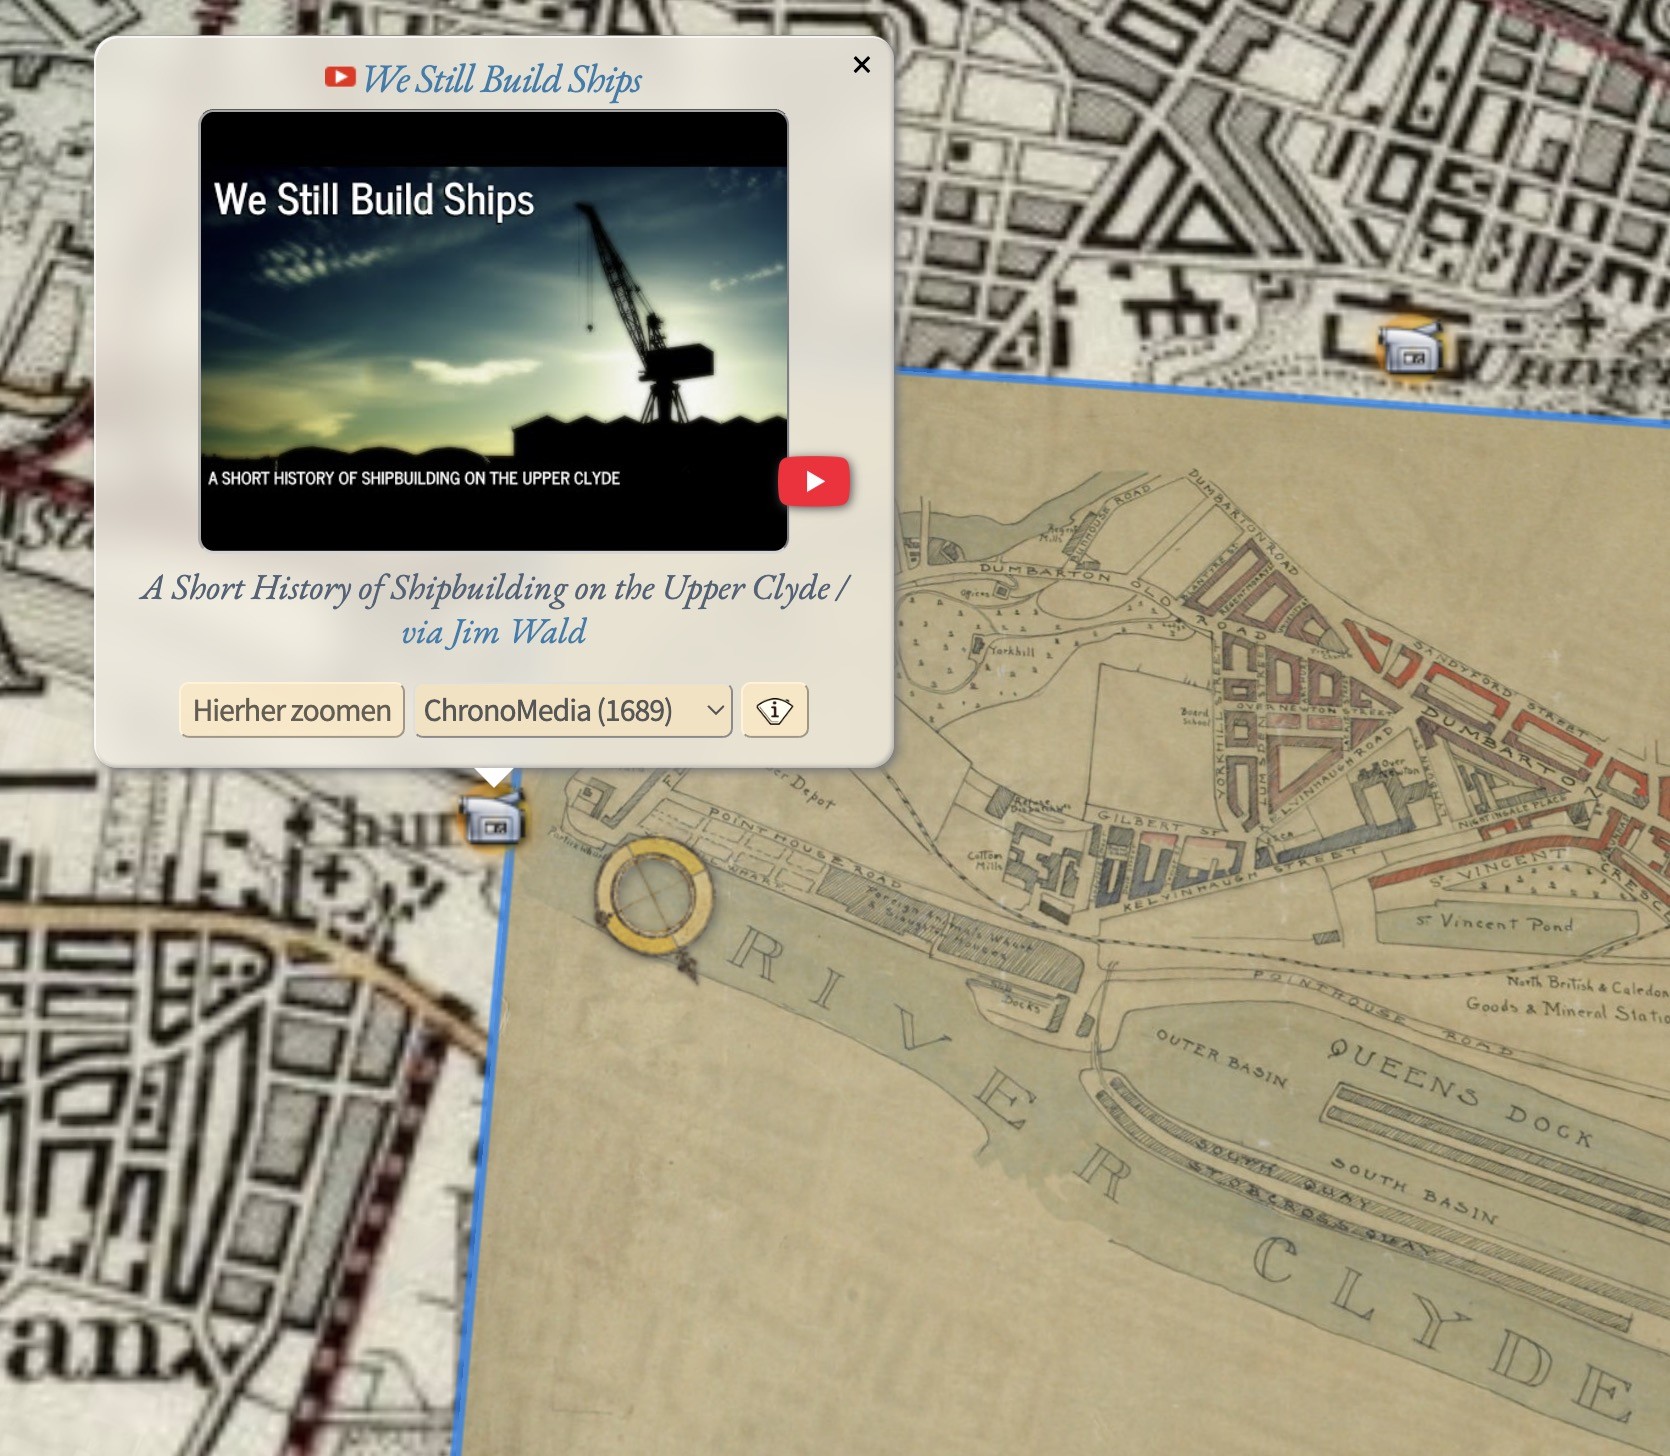The image size is (1670, 1456).
Task: Play the video with the red YouTube button
Action: [814, 482]
